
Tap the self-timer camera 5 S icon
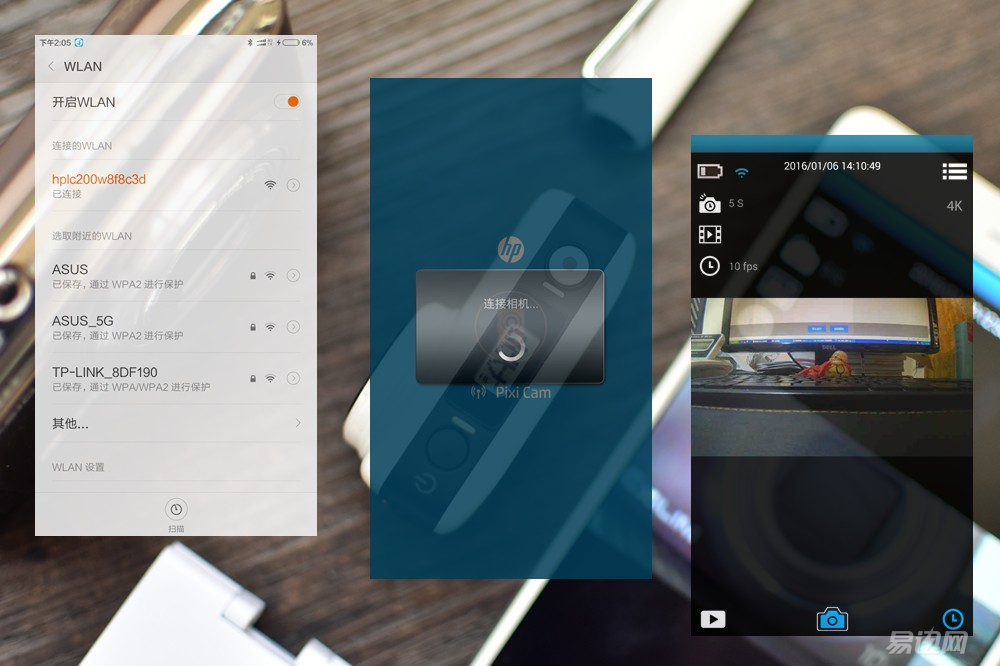coord(710,203)
